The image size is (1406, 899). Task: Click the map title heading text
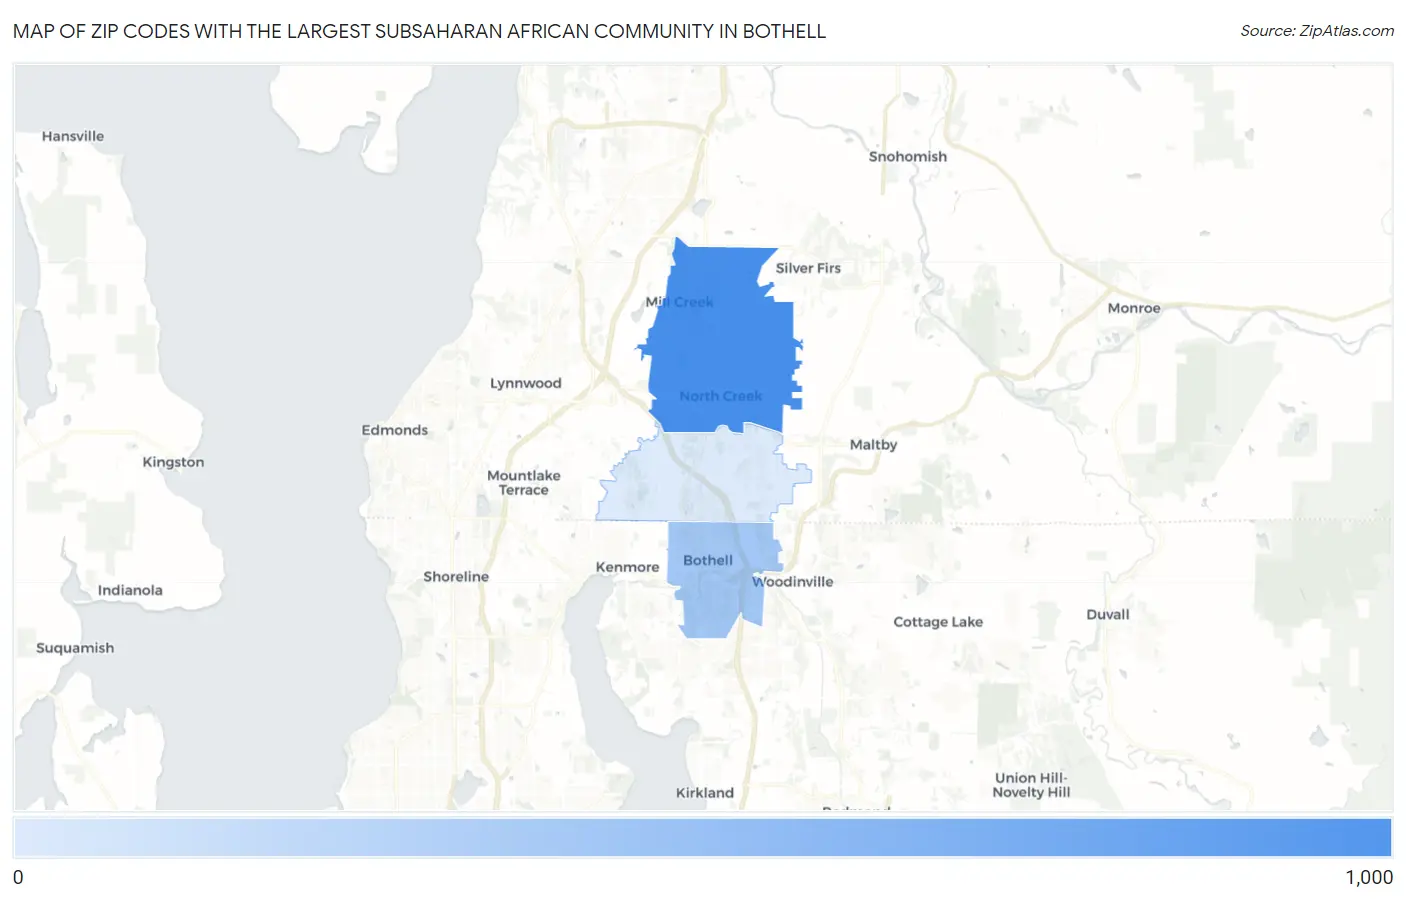point(419,31)
